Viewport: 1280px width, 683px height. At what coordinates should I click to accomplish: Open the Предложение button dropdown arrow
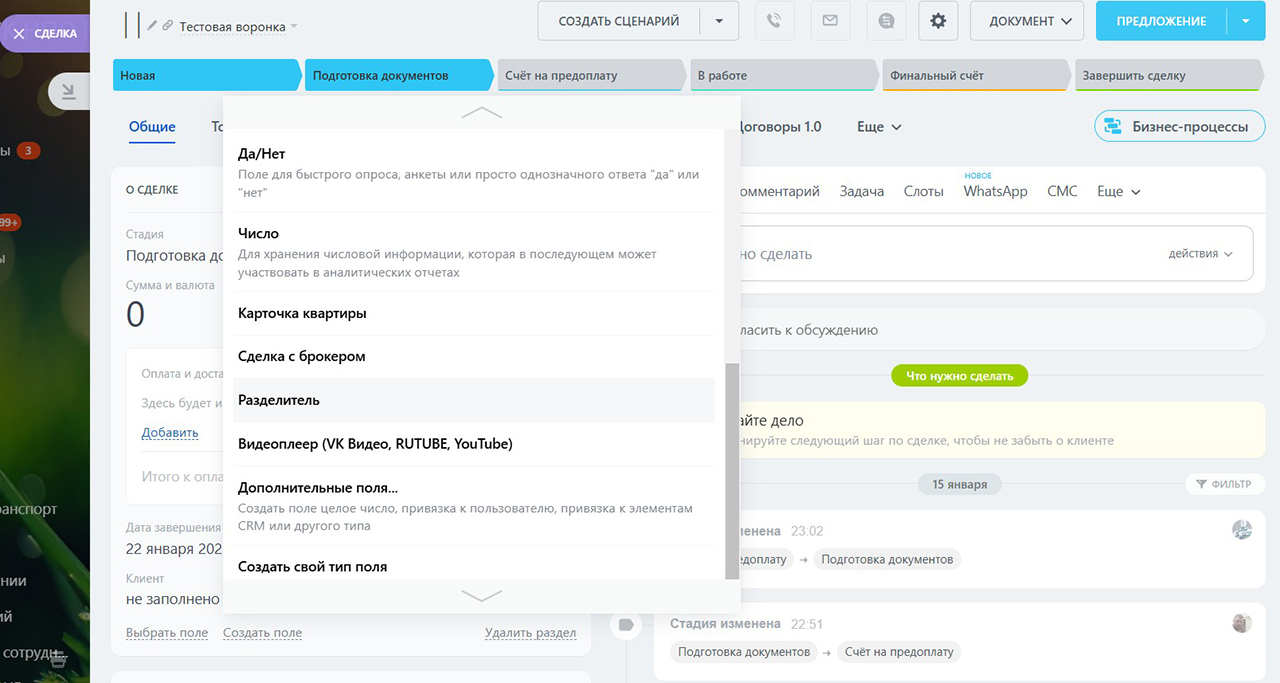click(x=1245, y=21)
